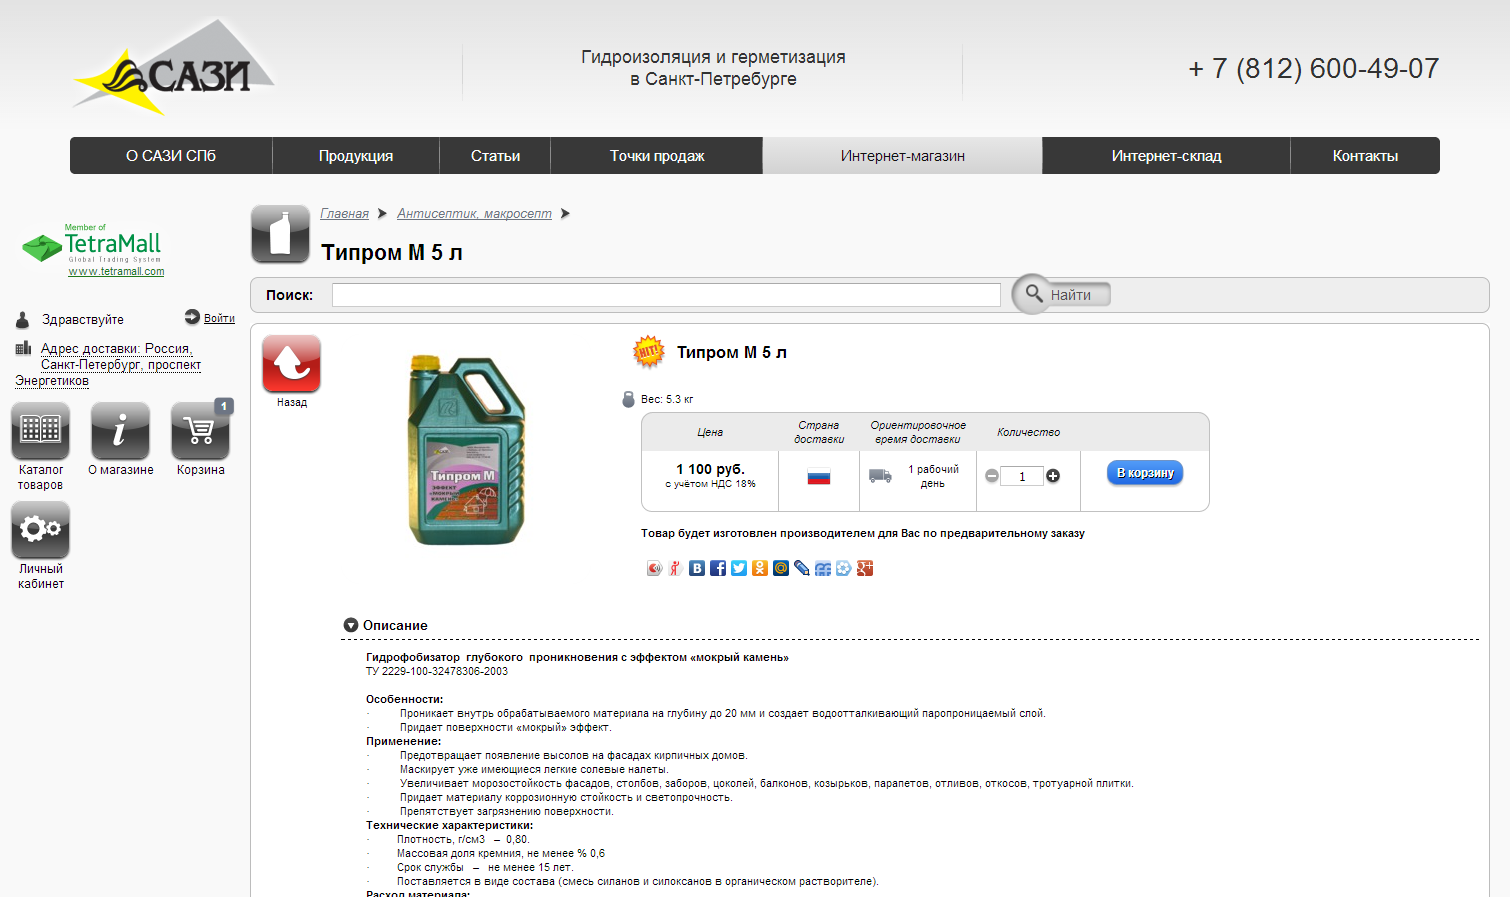Viewport: 1510px width, 897px height.
Task: Click the ТУ 2229-100-32478306-2003 text
Action: tap(437, 671)
